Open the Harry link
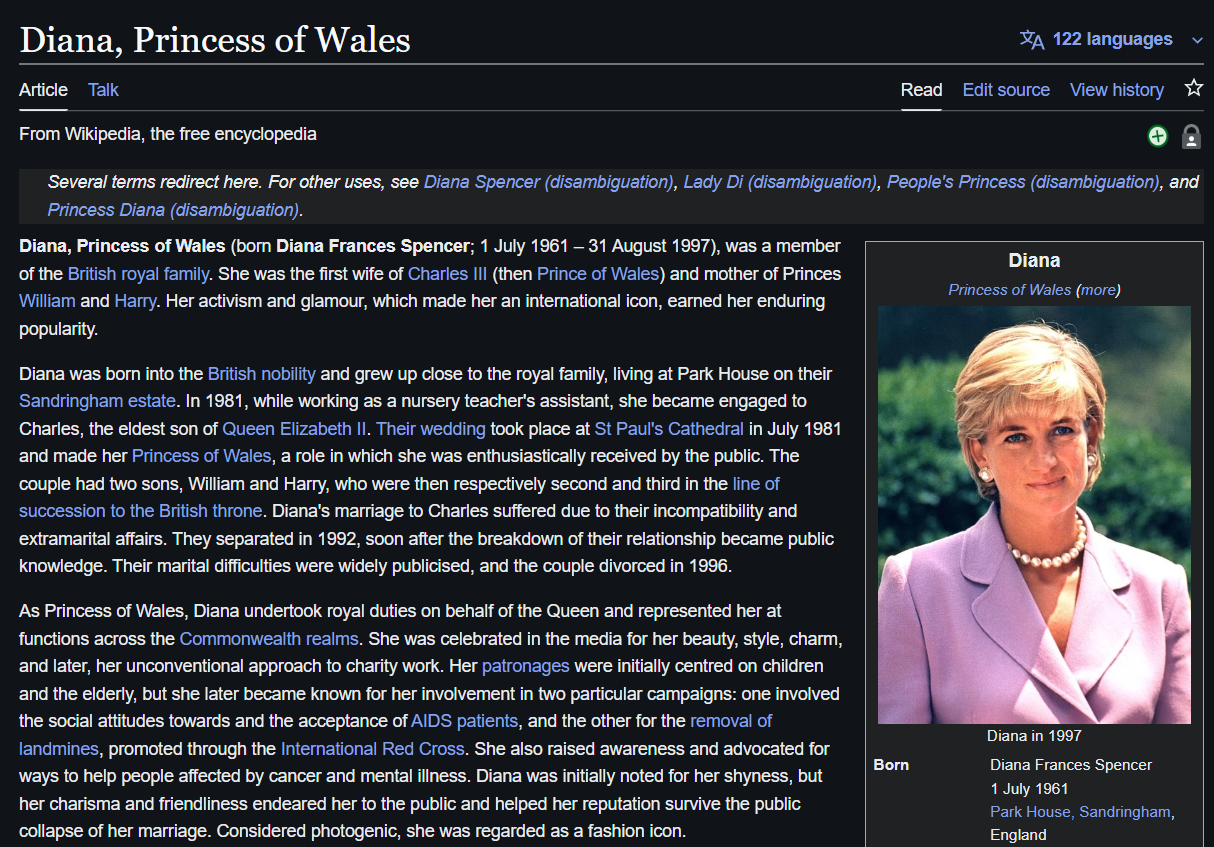This screenshot has height=847, width=1214. point(135,301)
